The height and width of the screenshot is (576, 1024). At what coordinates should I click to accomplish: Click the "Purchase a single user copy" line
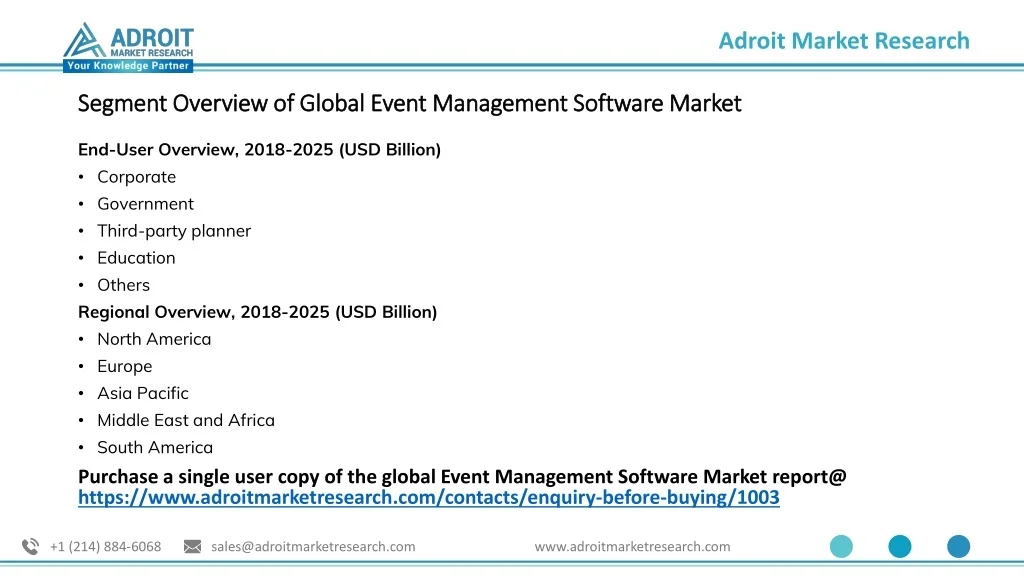(x=462, y=477)
